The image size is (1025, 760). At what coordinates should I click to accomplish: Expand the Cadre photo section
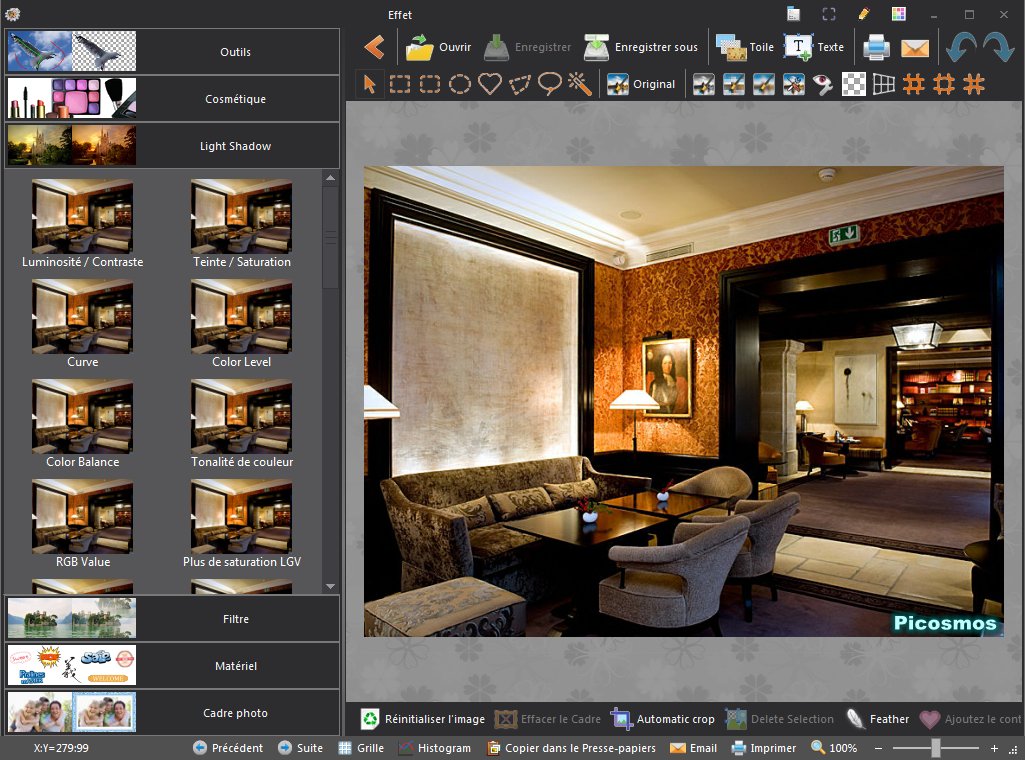click(173, 713)
